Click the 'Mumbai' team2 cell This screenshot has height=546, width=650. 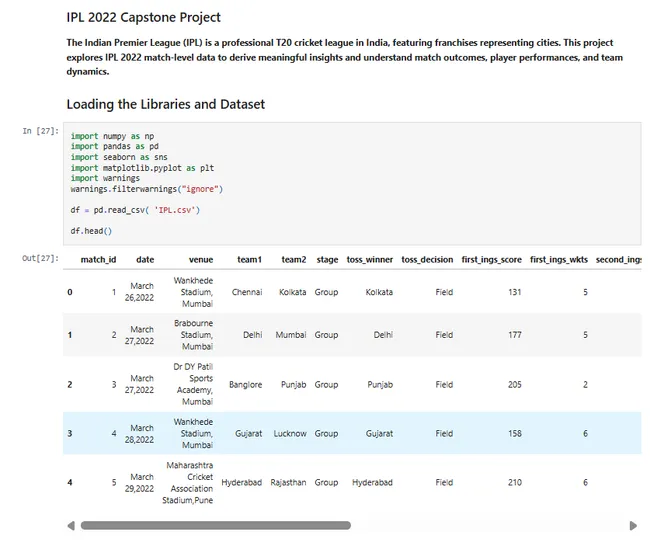click(x=291, y=335)
